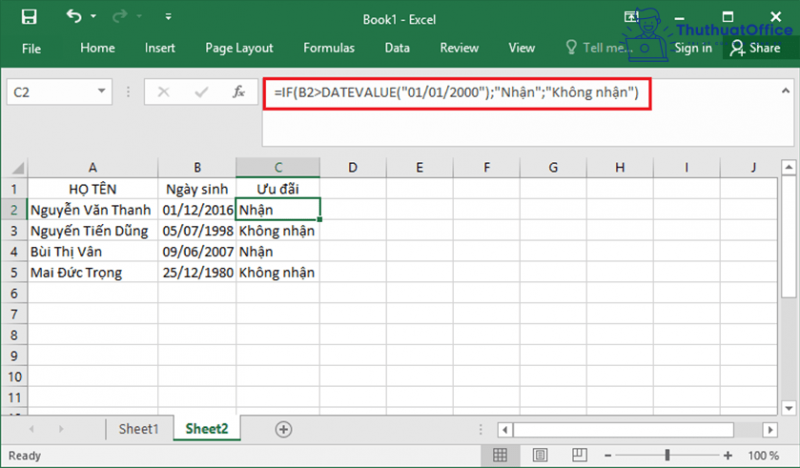Select column G header
Viewport: 800px width, 468px height.
[x=553, y=167]
